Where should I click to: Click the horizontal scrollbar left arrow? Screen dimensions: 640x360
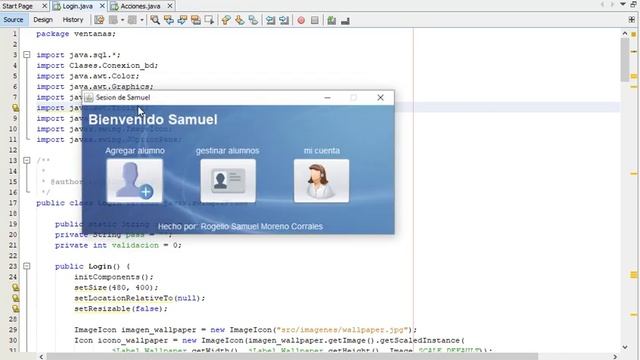coord(41,357)
